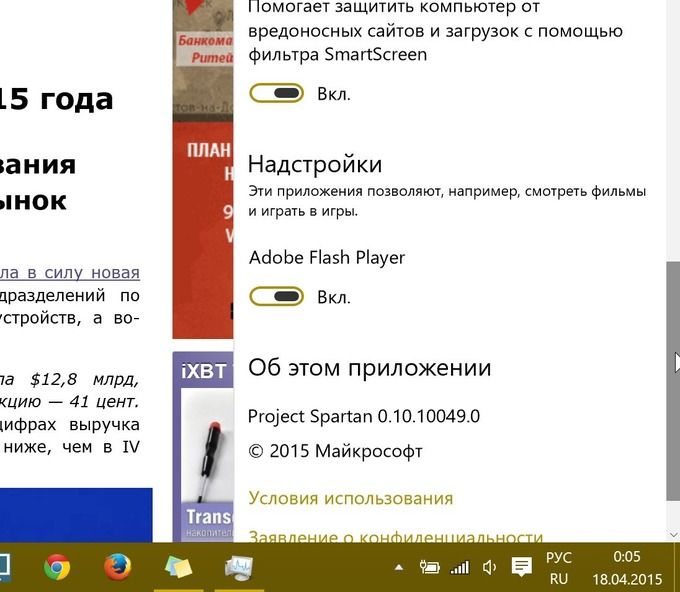Click the red ПЛАН advertisement banner
The width and height of the screenshot is (680, 592).
pyautogui.click(x=203, y=230)
